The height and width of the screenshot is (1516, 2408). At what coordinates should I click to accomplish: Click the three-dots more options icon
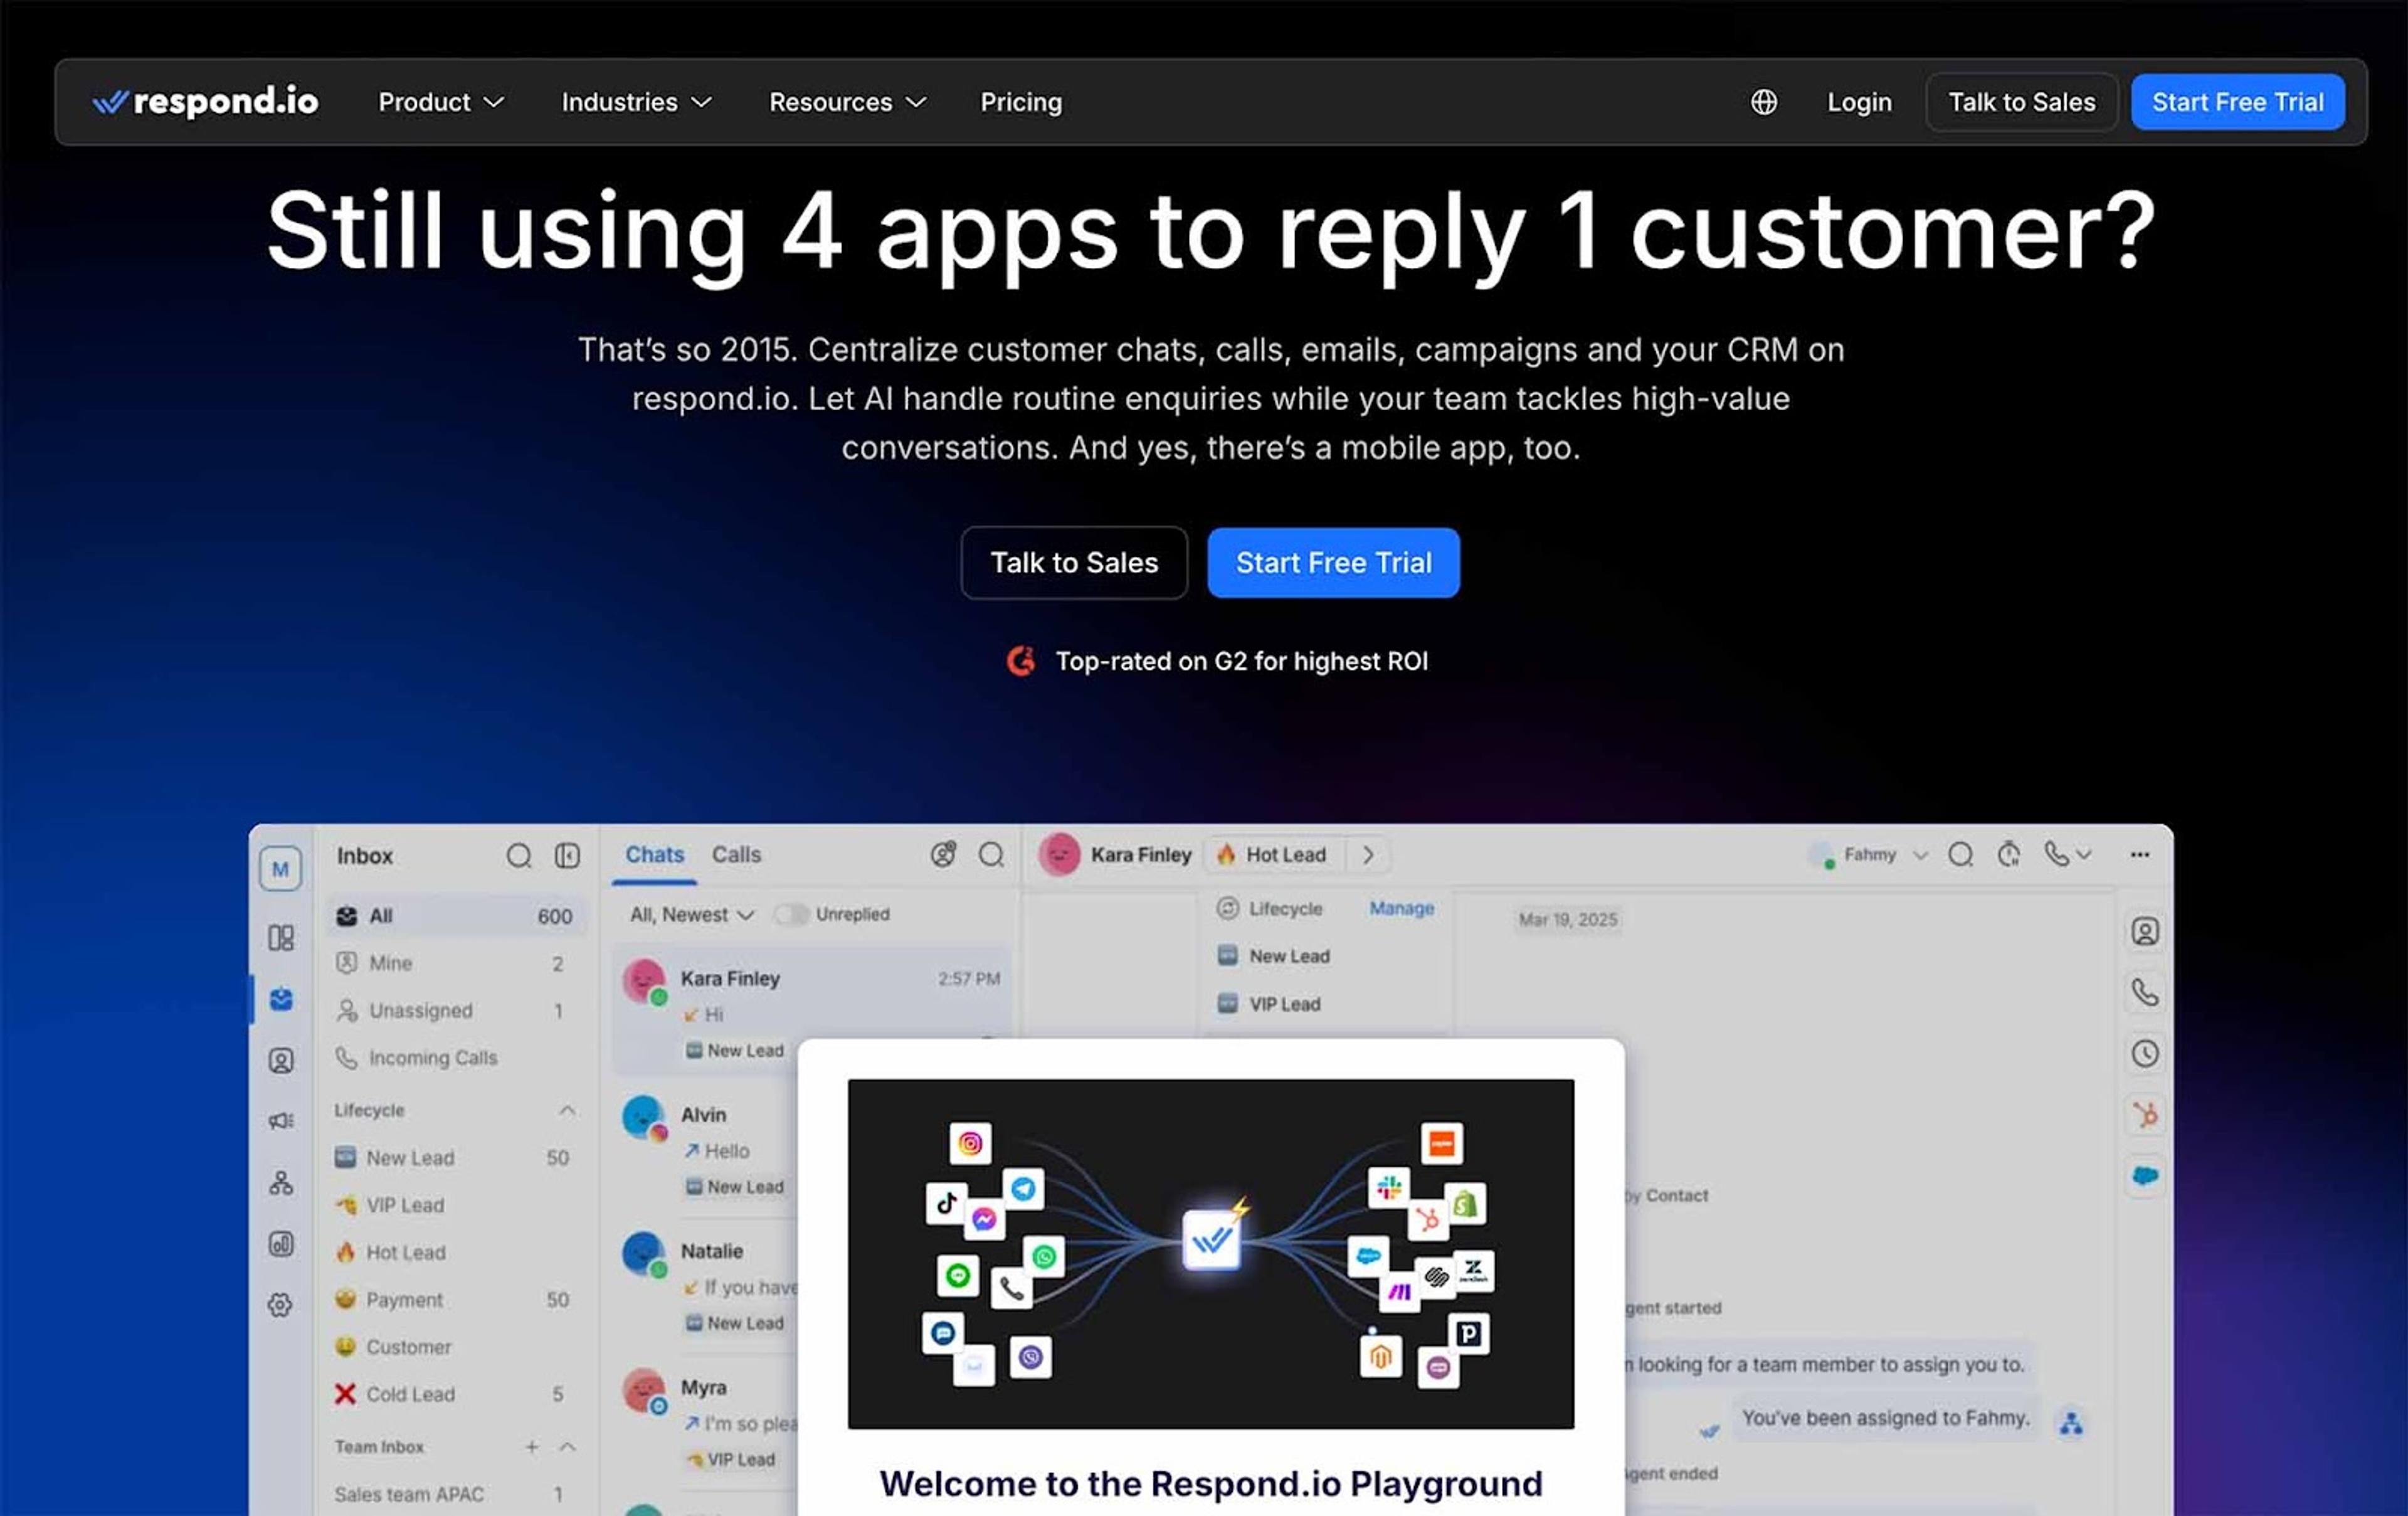2139,854
